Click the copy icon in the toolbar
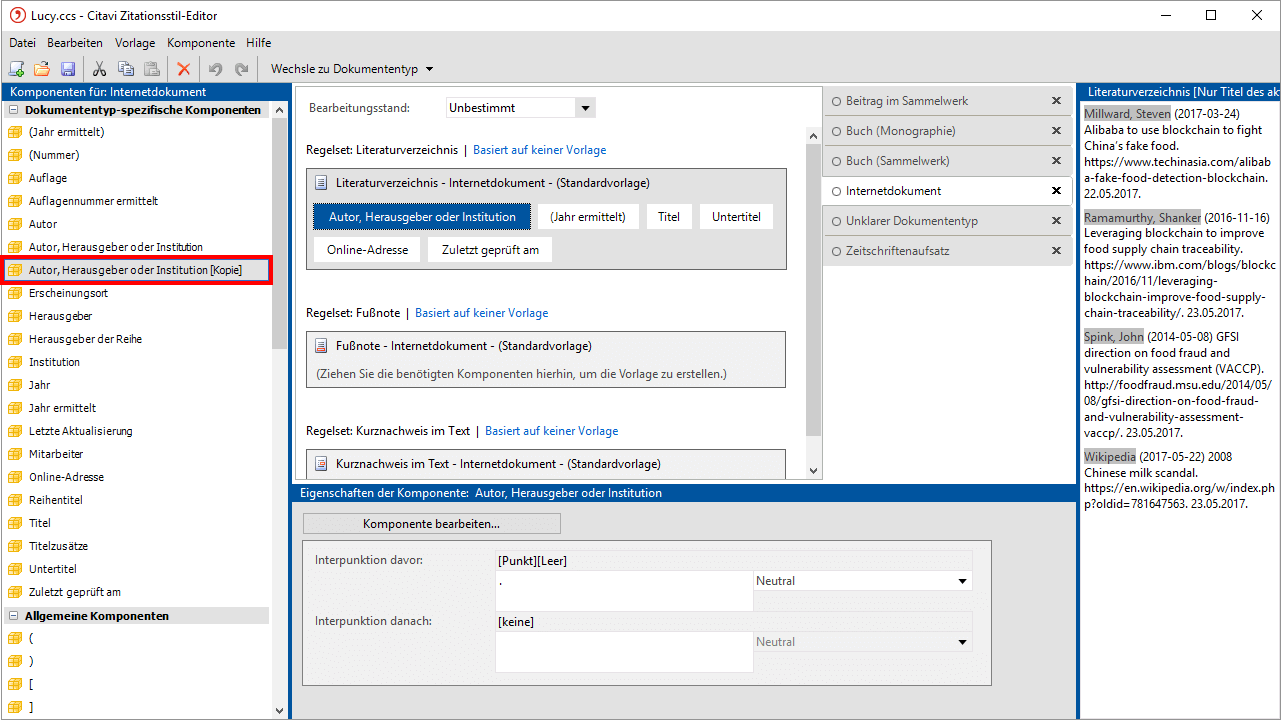The width and height of the screenshot is (1281, 720). click(125, 69)
